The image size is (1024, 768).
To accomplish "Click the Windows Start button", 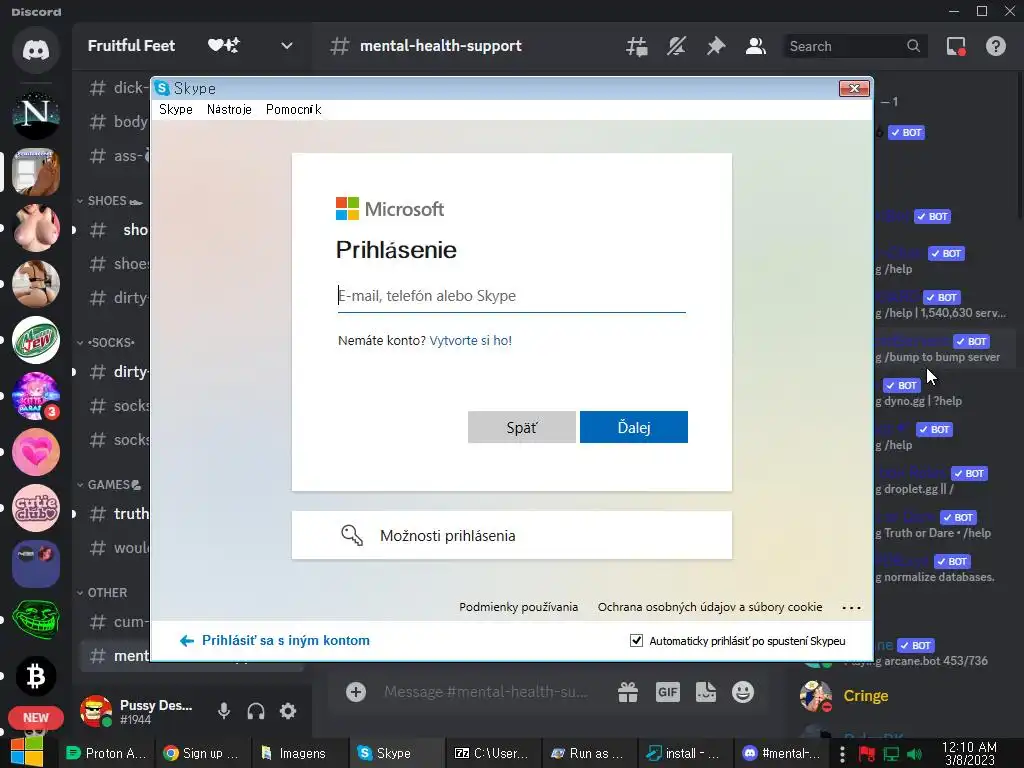I will (x=26, y=752).
